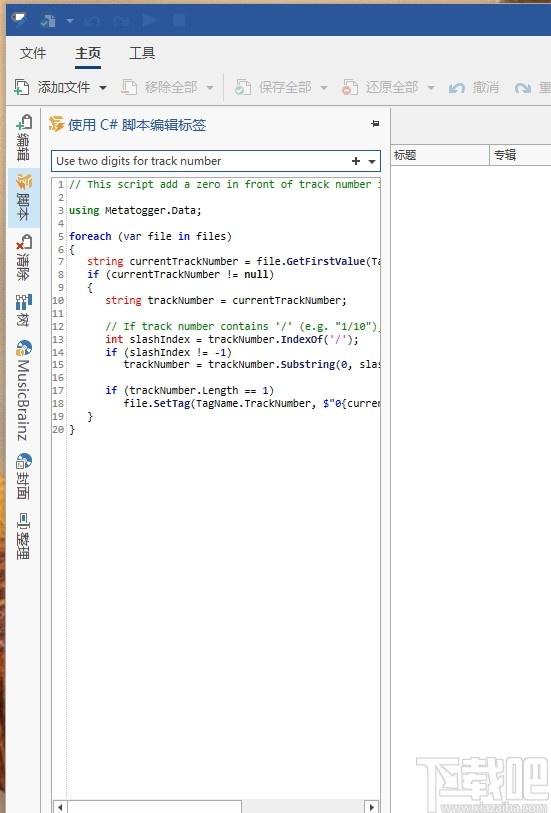This screenshot has height=813, width=551.
Task: Select the 脚本 script sidebar tab
Action: pyautogui.click(x=23, y=198)
